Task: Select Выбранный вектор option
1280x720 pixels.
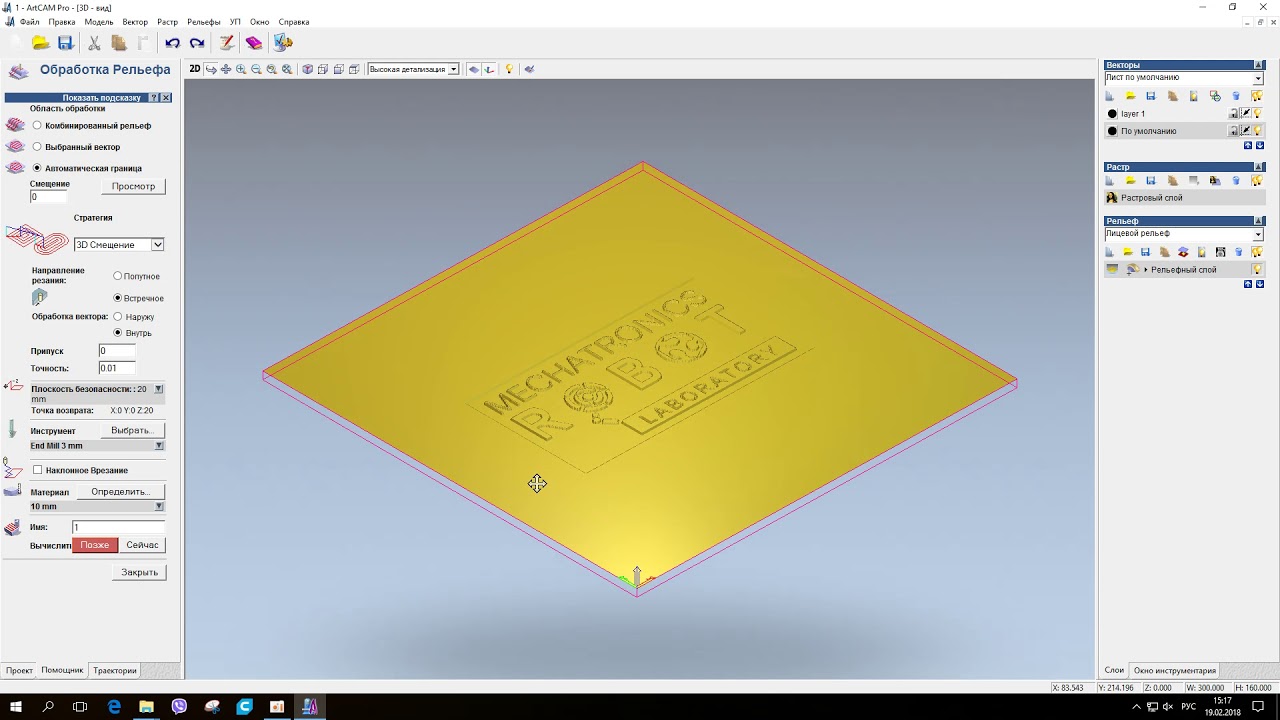Action: click(37, 147)
